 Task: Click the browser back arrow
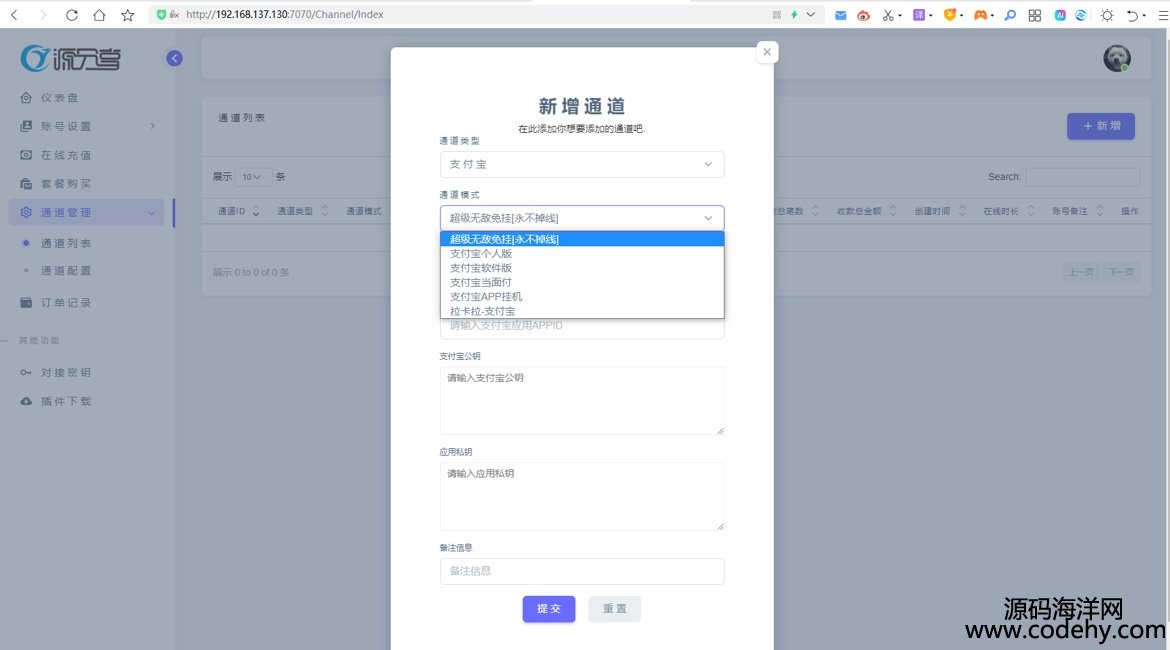click(14, 15)
